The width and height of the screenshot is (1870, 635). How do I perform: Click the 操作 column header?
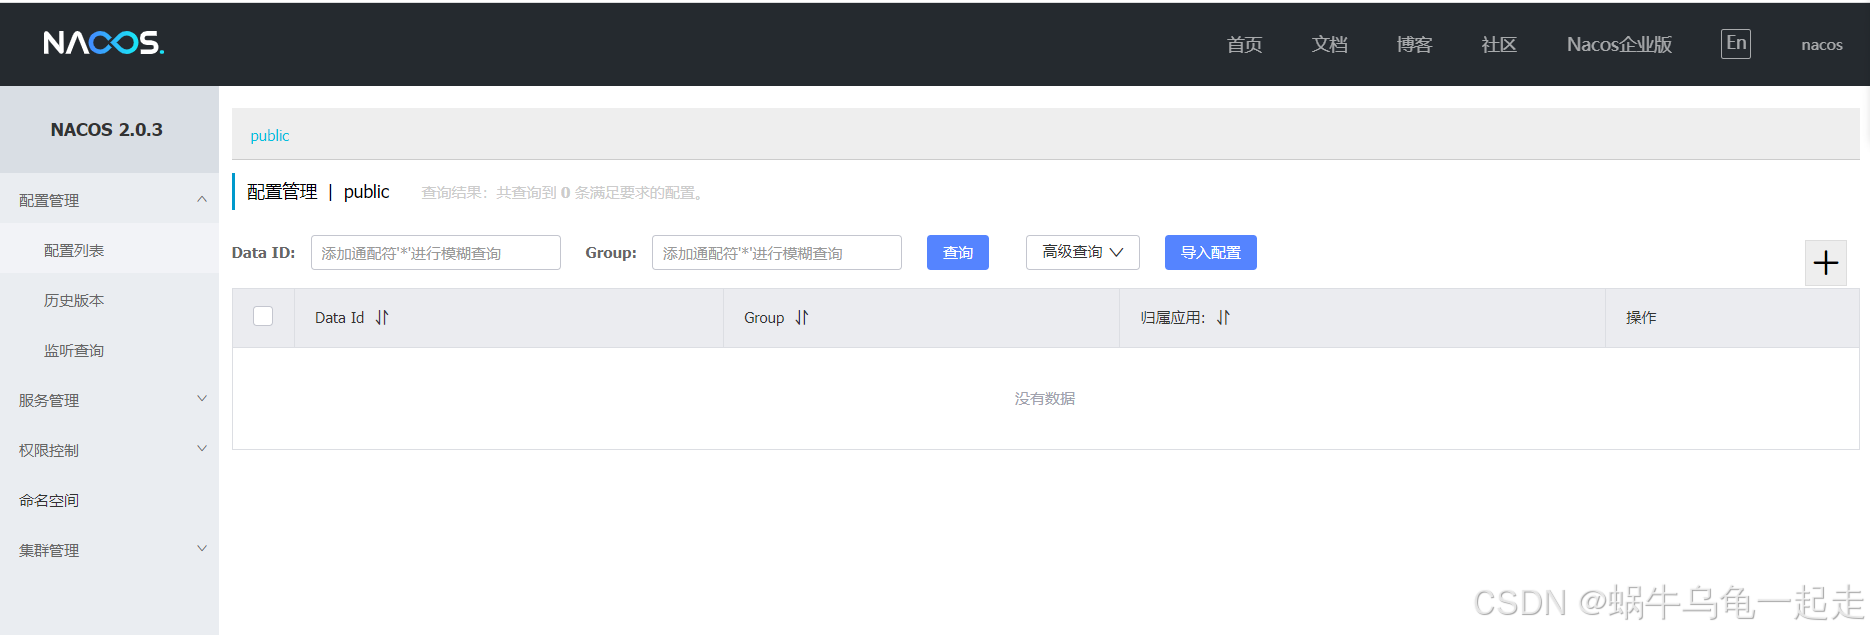pos(1641,318)
